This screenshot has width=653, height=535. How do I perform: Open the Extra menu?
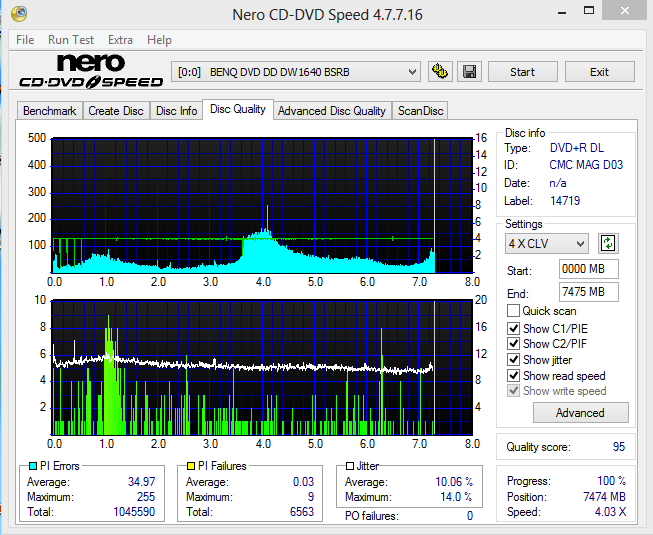coord(120,40)
